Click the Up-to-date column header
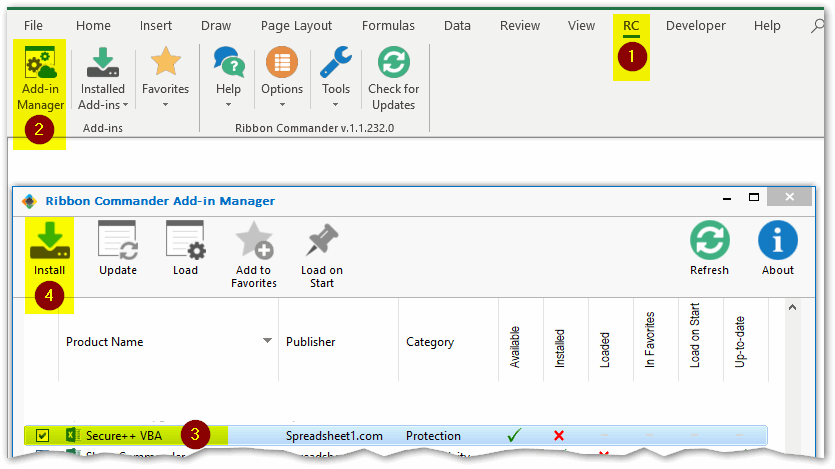This screenshot has height=469, width=835. [x=739, y=342]
